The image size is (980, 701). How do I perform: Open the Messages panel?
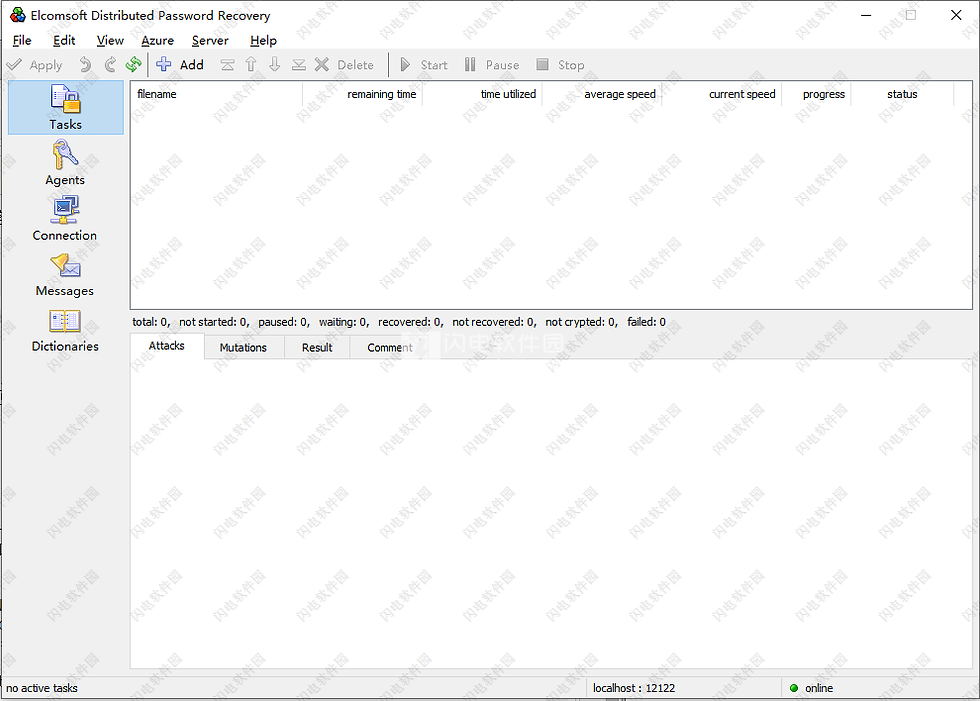point(65,274)
